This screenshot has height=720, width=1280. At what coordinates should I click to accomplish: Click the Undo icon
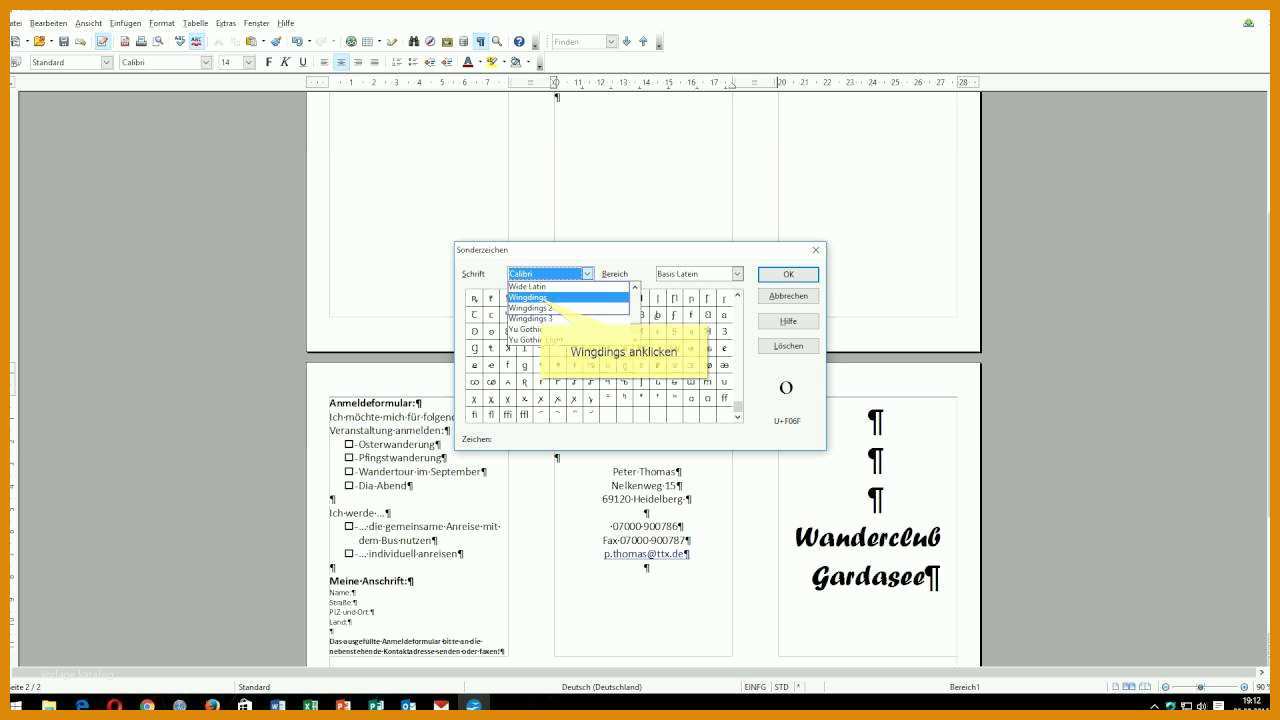point(297,41)
